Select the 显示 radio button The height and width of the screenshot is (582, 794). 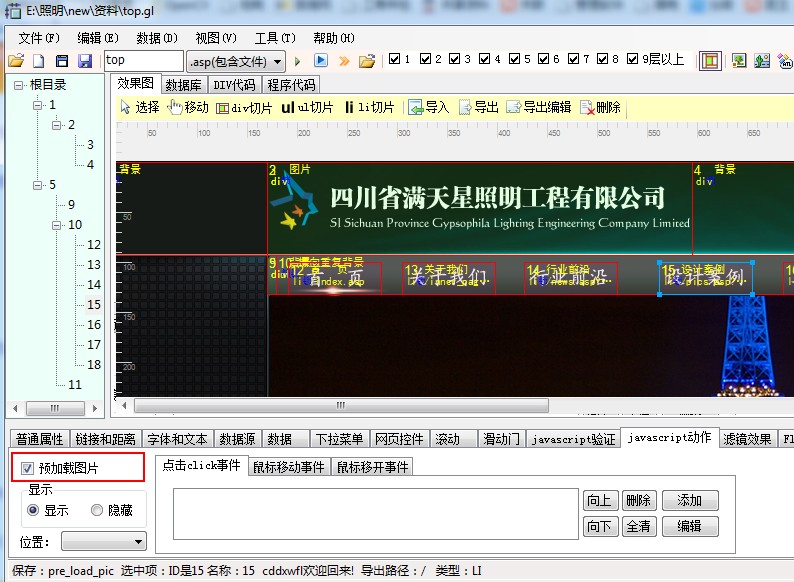coord(33,510)
